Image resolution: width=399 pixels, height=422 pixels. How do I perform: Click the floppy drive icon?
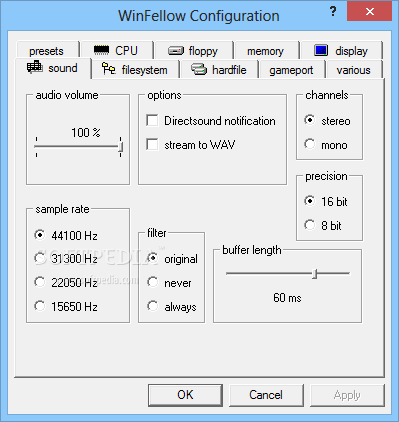(x=176, y=51)
